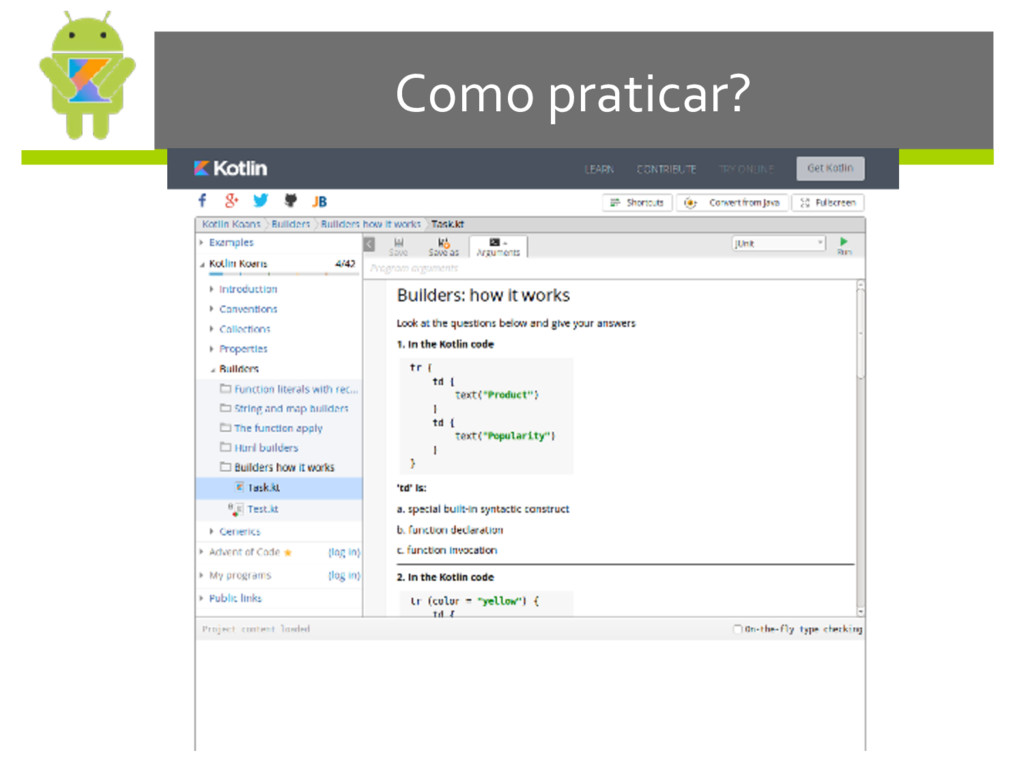Open the CONTRIBUTE menu item

pyautogui.click(x=666, y=169)
